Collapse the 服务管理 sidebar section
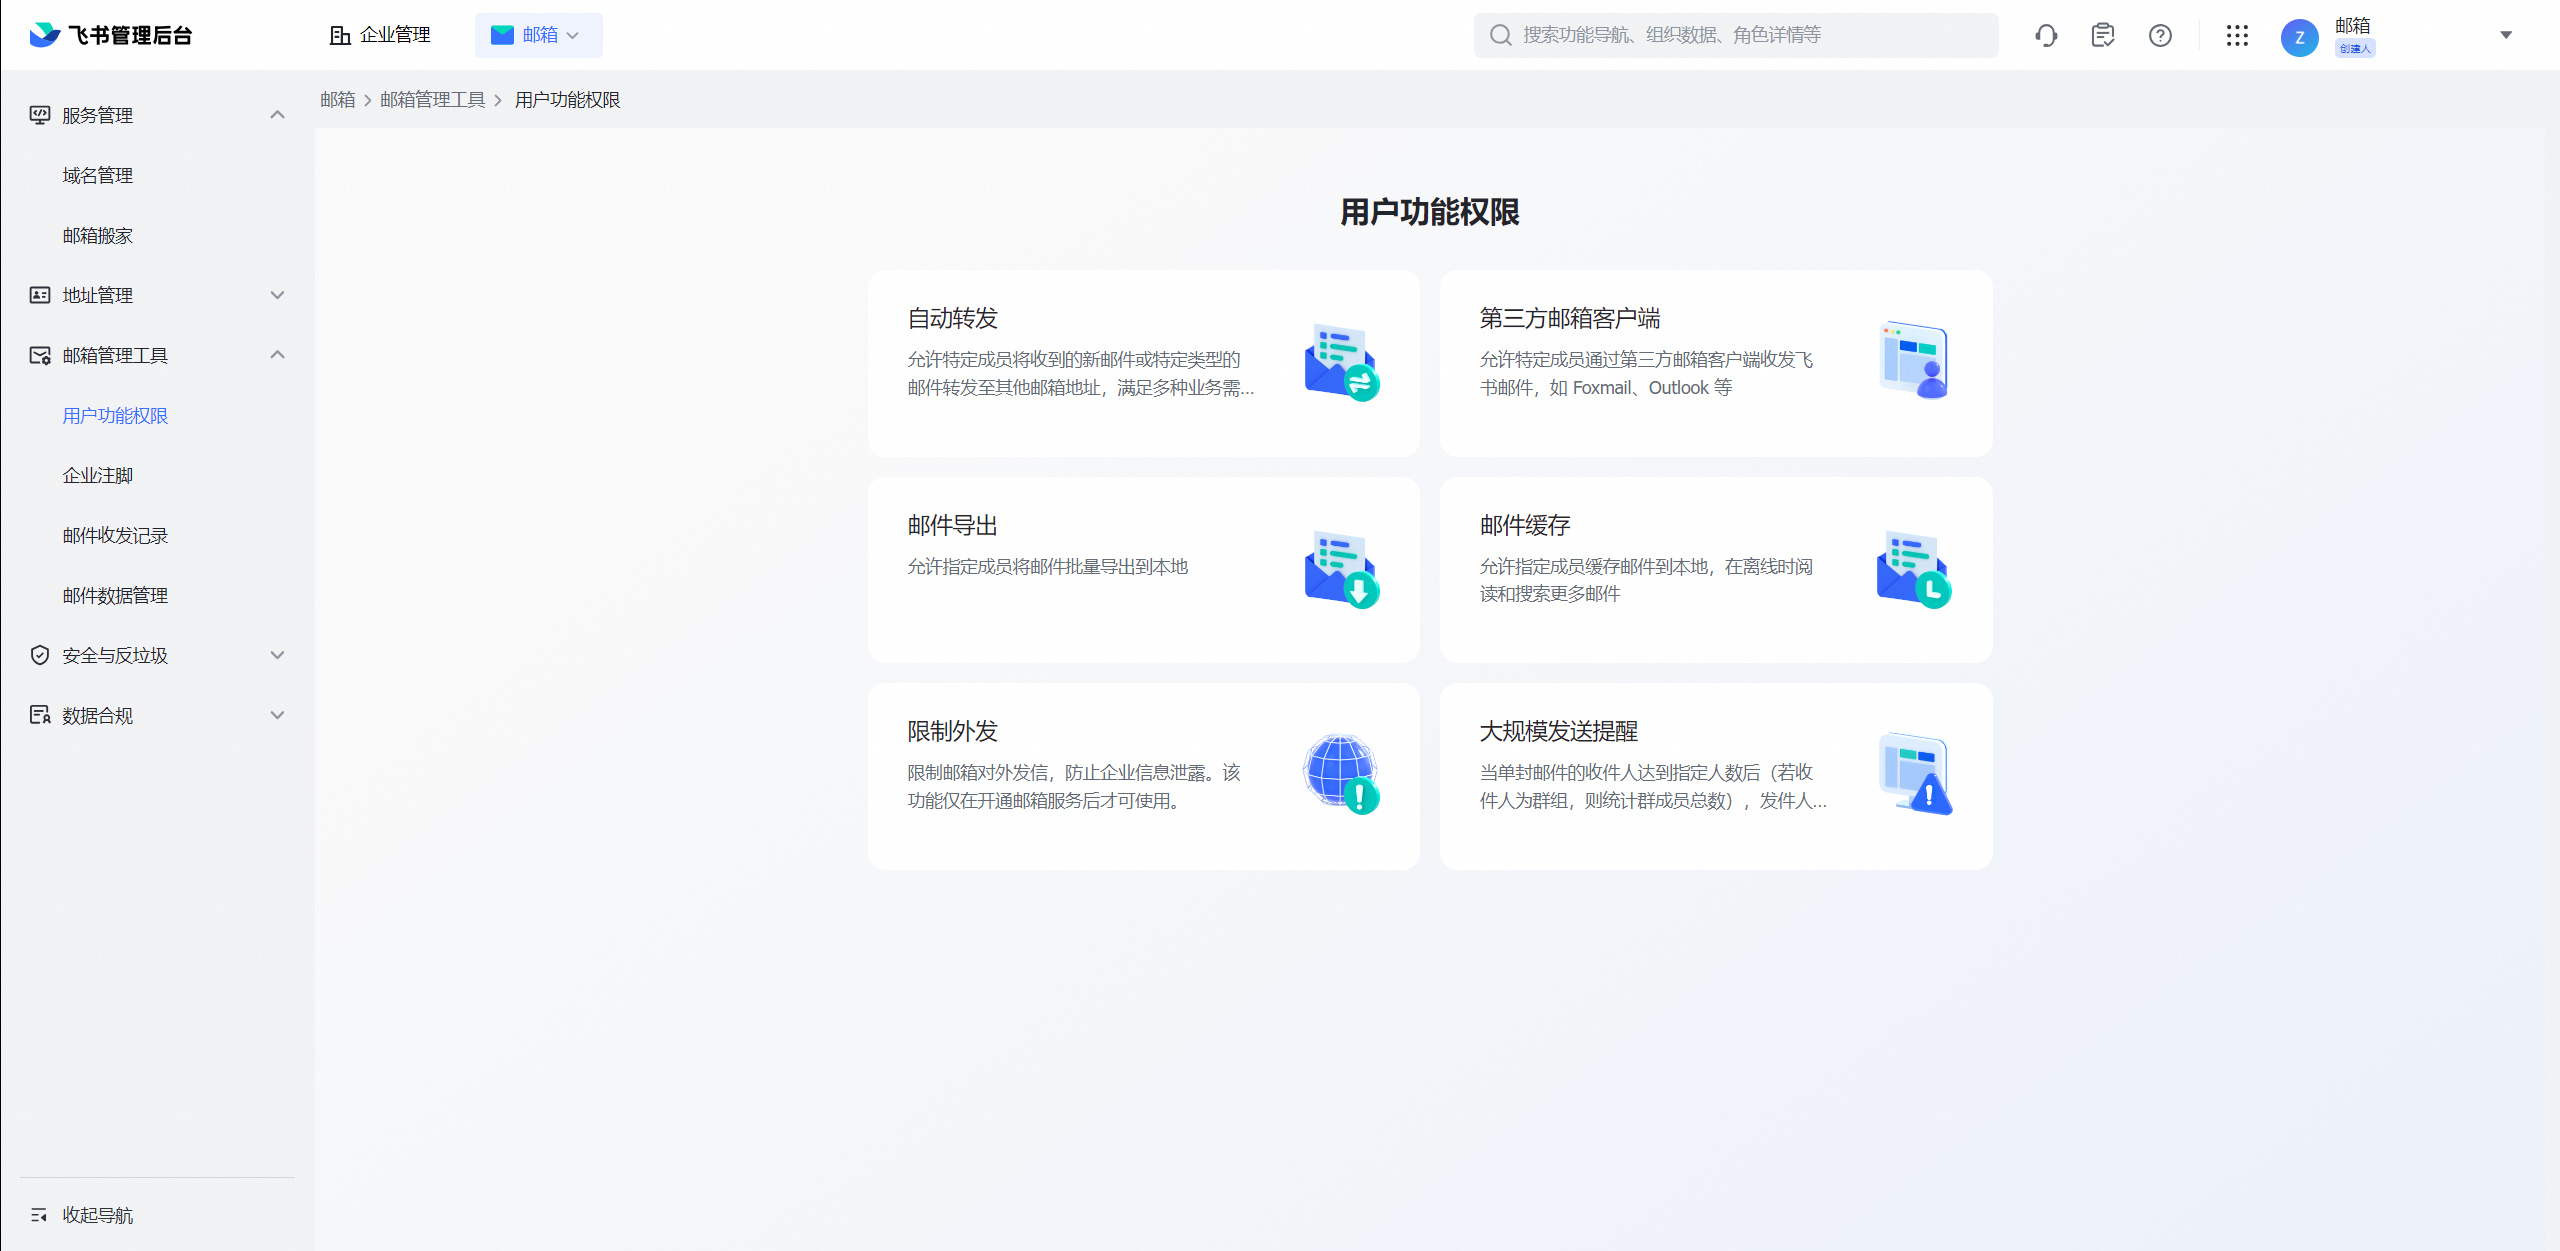Viewport: 2560px width, 1251px height. point(278,115)
